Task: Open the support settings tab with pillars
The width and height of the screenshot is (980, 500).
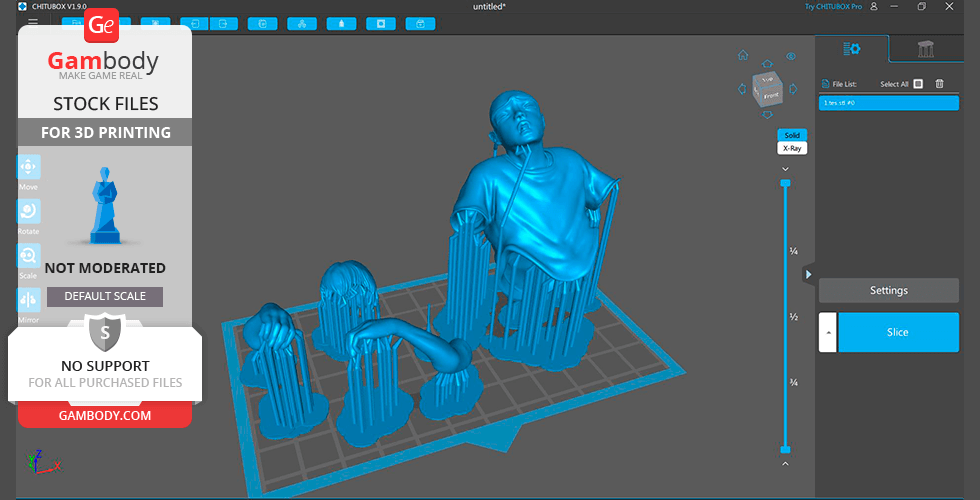Action: (926, 49)
